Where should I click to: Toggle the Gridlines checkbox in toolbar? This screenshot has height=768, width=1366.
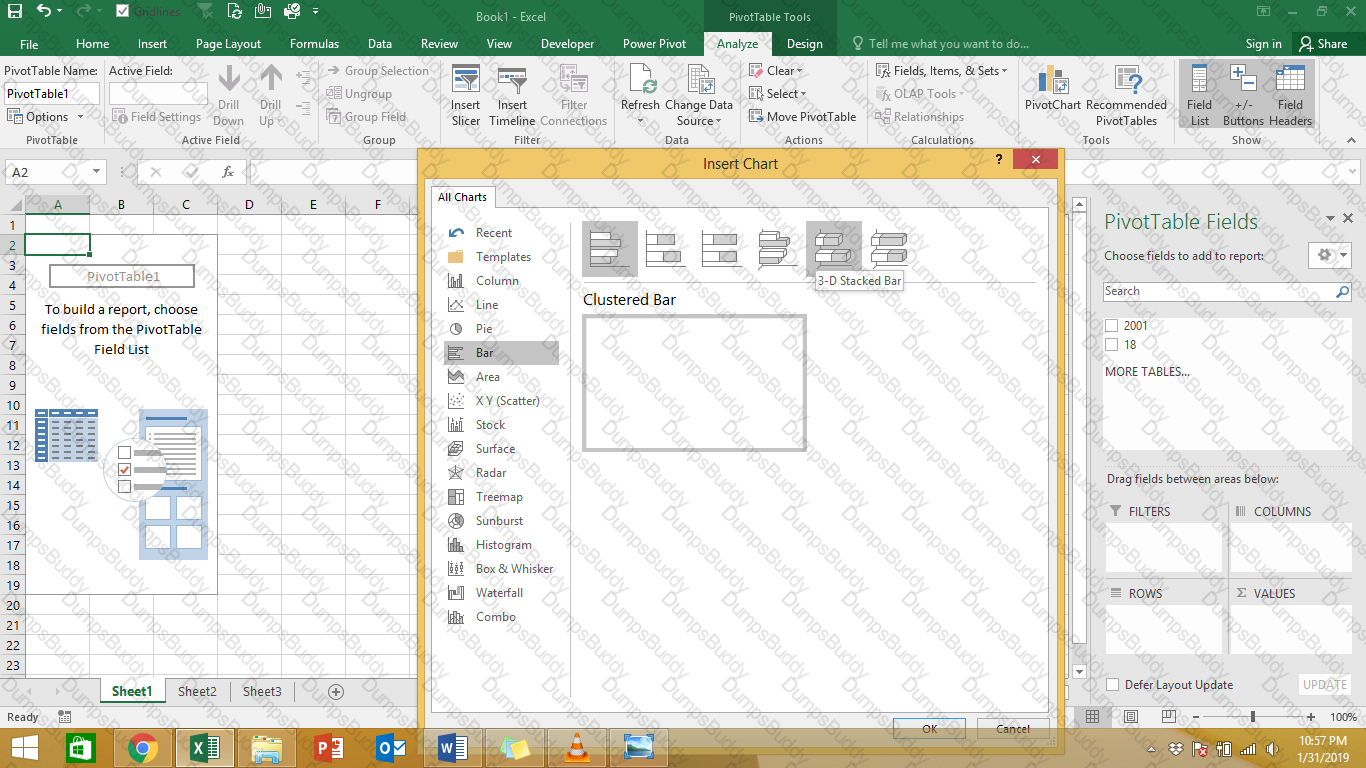(x=122, y=11)
